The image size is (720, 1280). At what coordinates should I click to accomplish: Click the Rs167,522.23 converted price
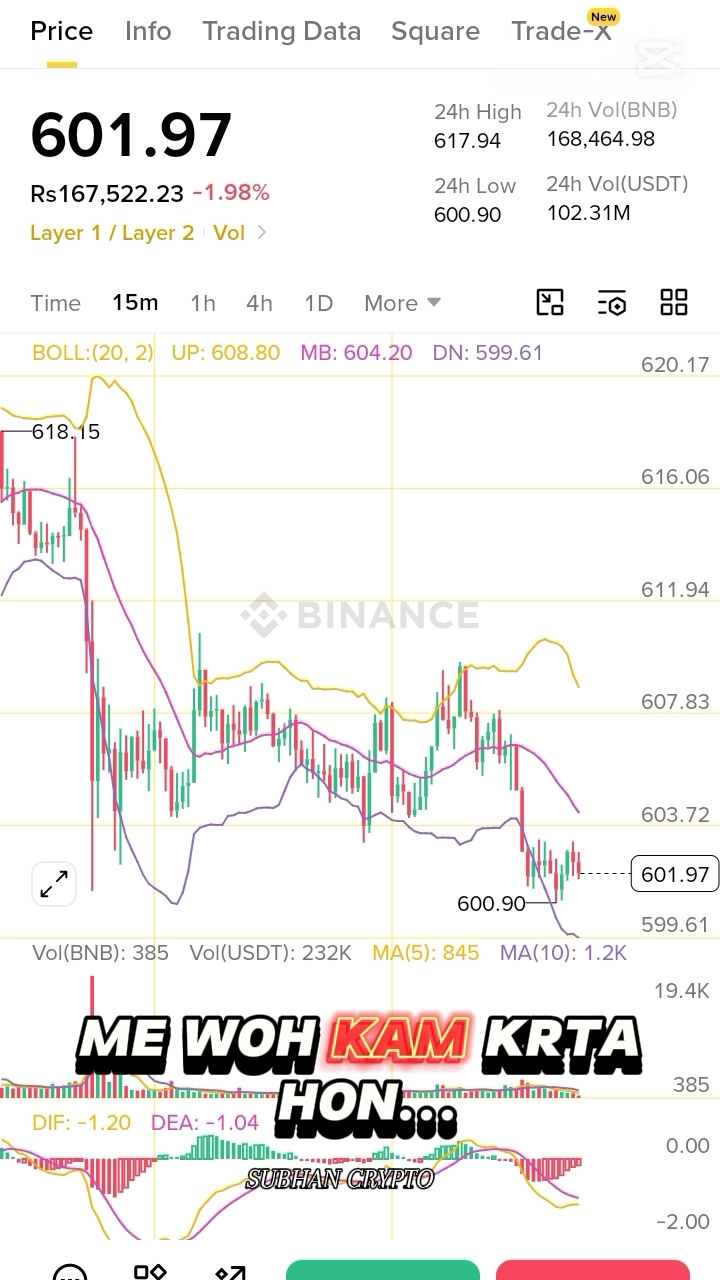point(107,193)
